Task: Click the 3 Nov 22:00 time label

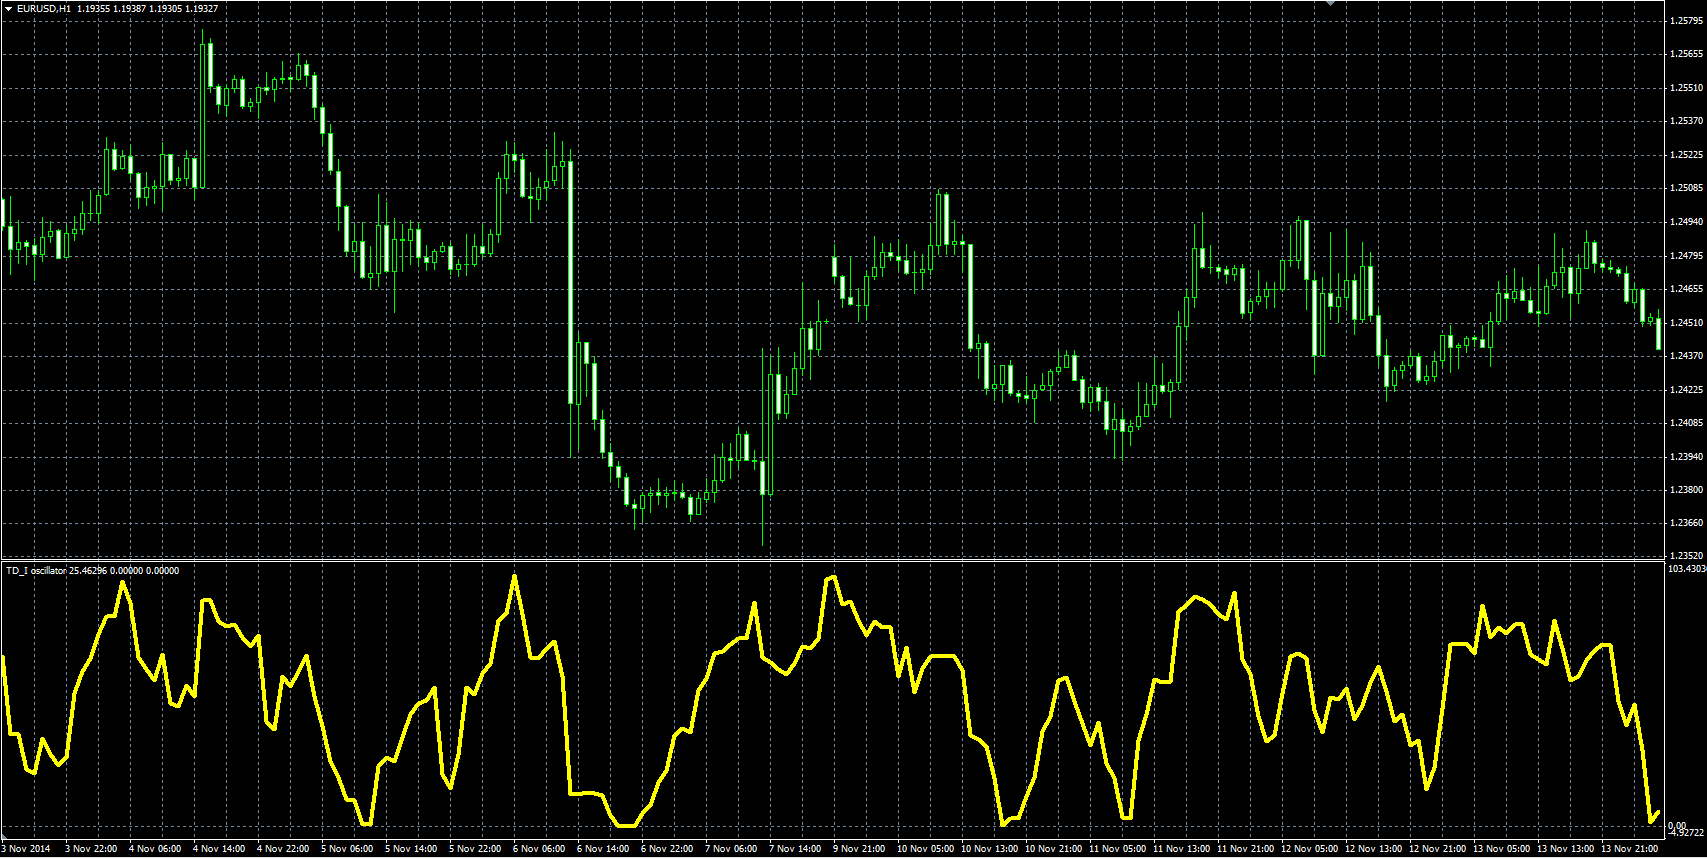Action: tap(91, 849)
